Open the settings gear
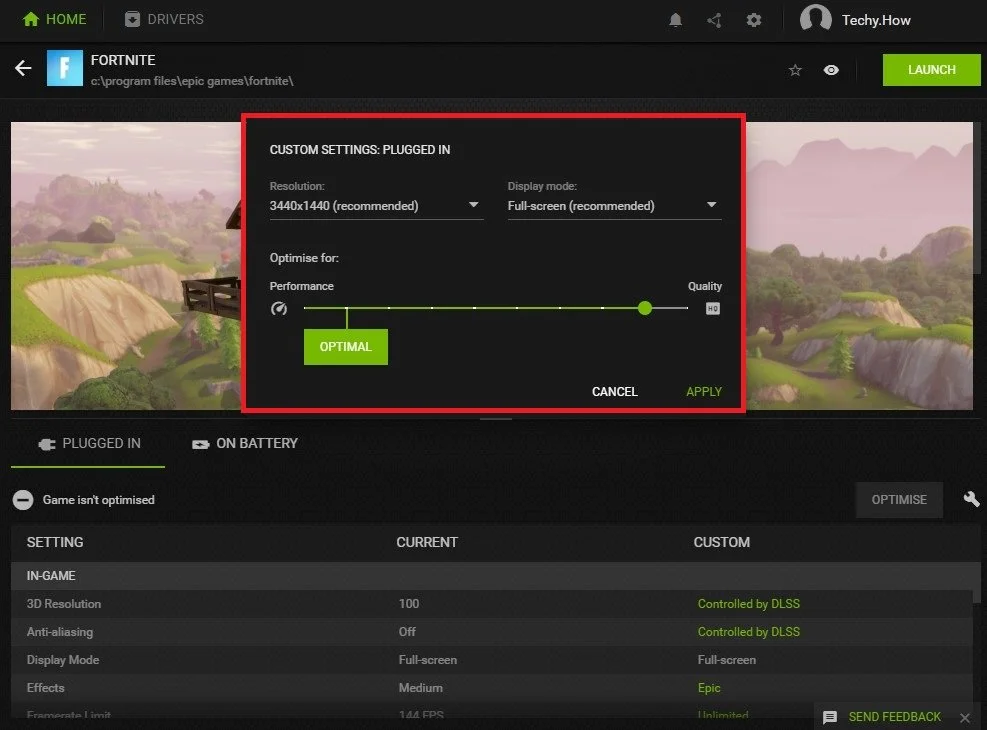Viewport: 987px width, 730px height. [x=753, y=20]
